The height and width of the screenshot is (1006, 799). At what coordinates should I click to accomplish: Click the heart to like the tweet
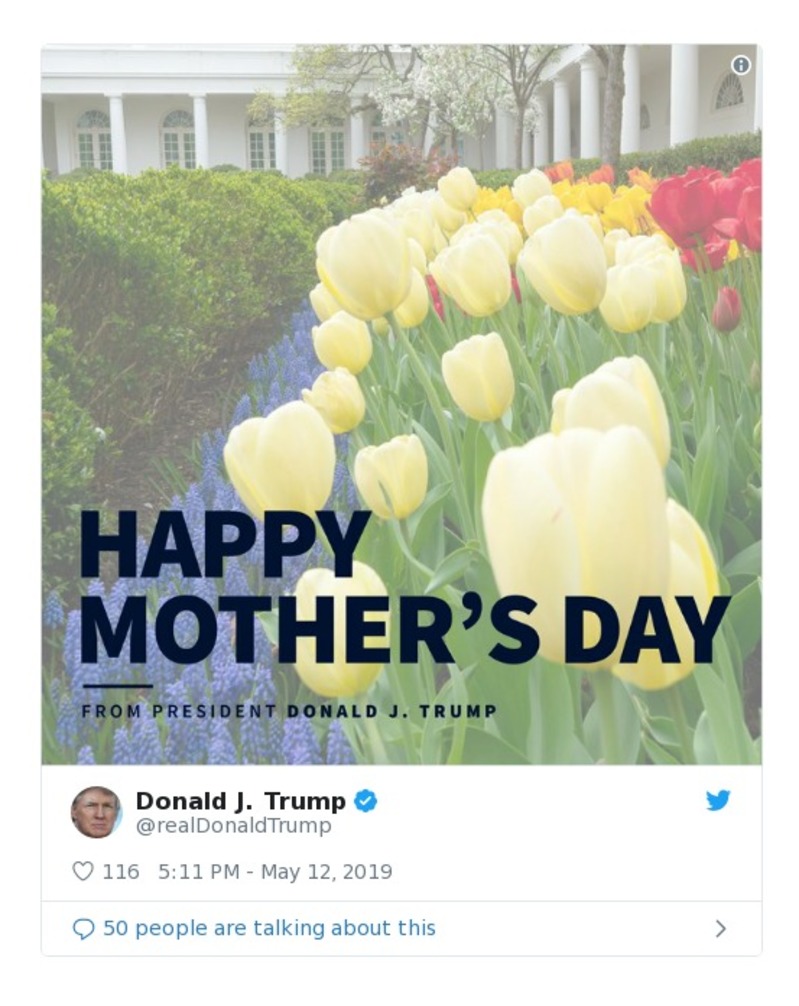[84, 871]
